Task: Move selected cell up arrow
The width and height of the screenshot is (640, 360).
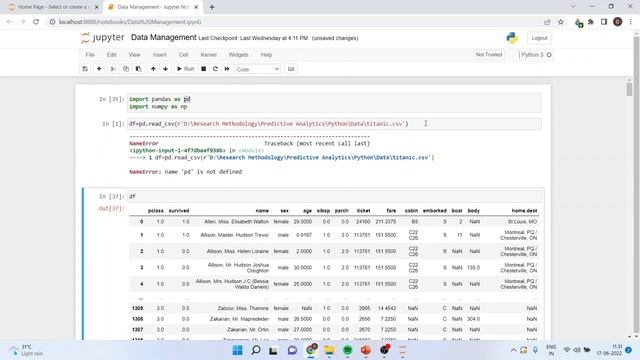Action: pyautogui.click(x=153, y=69)
